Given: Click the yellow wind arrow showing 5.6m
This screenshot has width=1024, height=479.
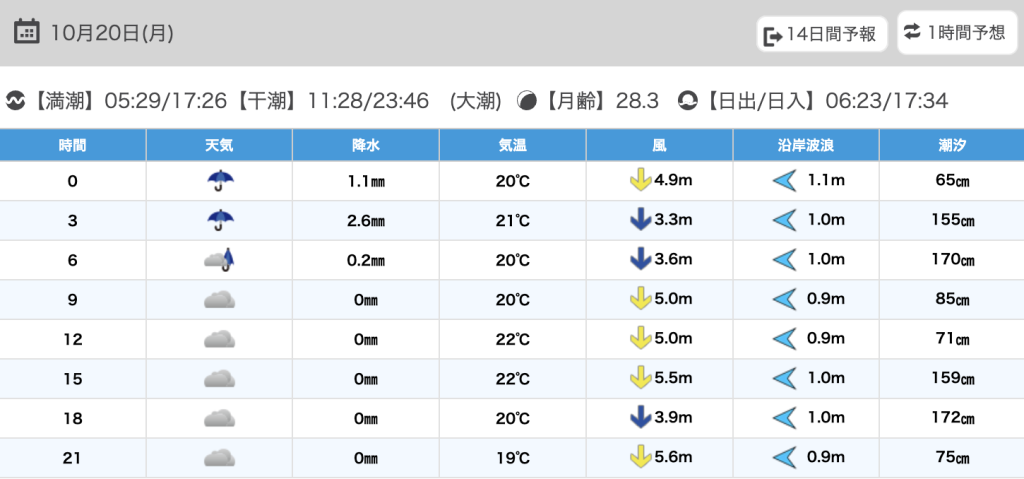Looking at the screenshot, I should tap(638, 458).
